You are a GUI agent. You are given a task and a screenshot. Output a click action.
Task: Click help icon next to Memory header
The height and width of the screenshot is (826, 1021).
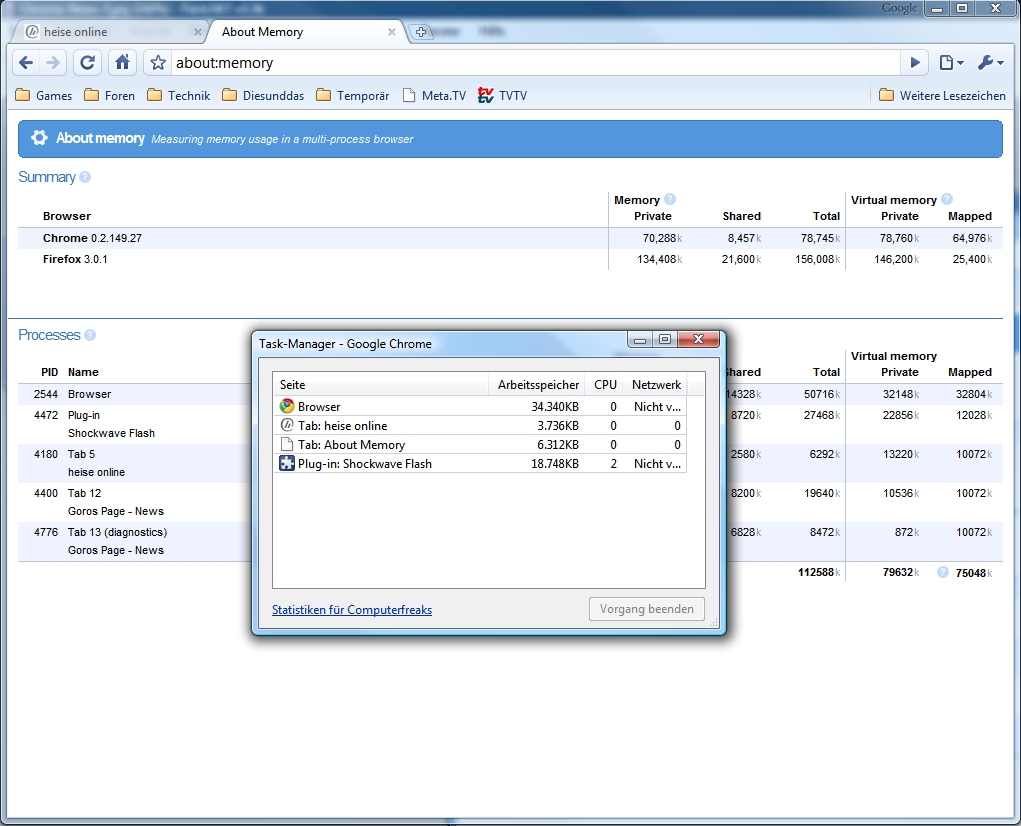[x=669, y=199]
